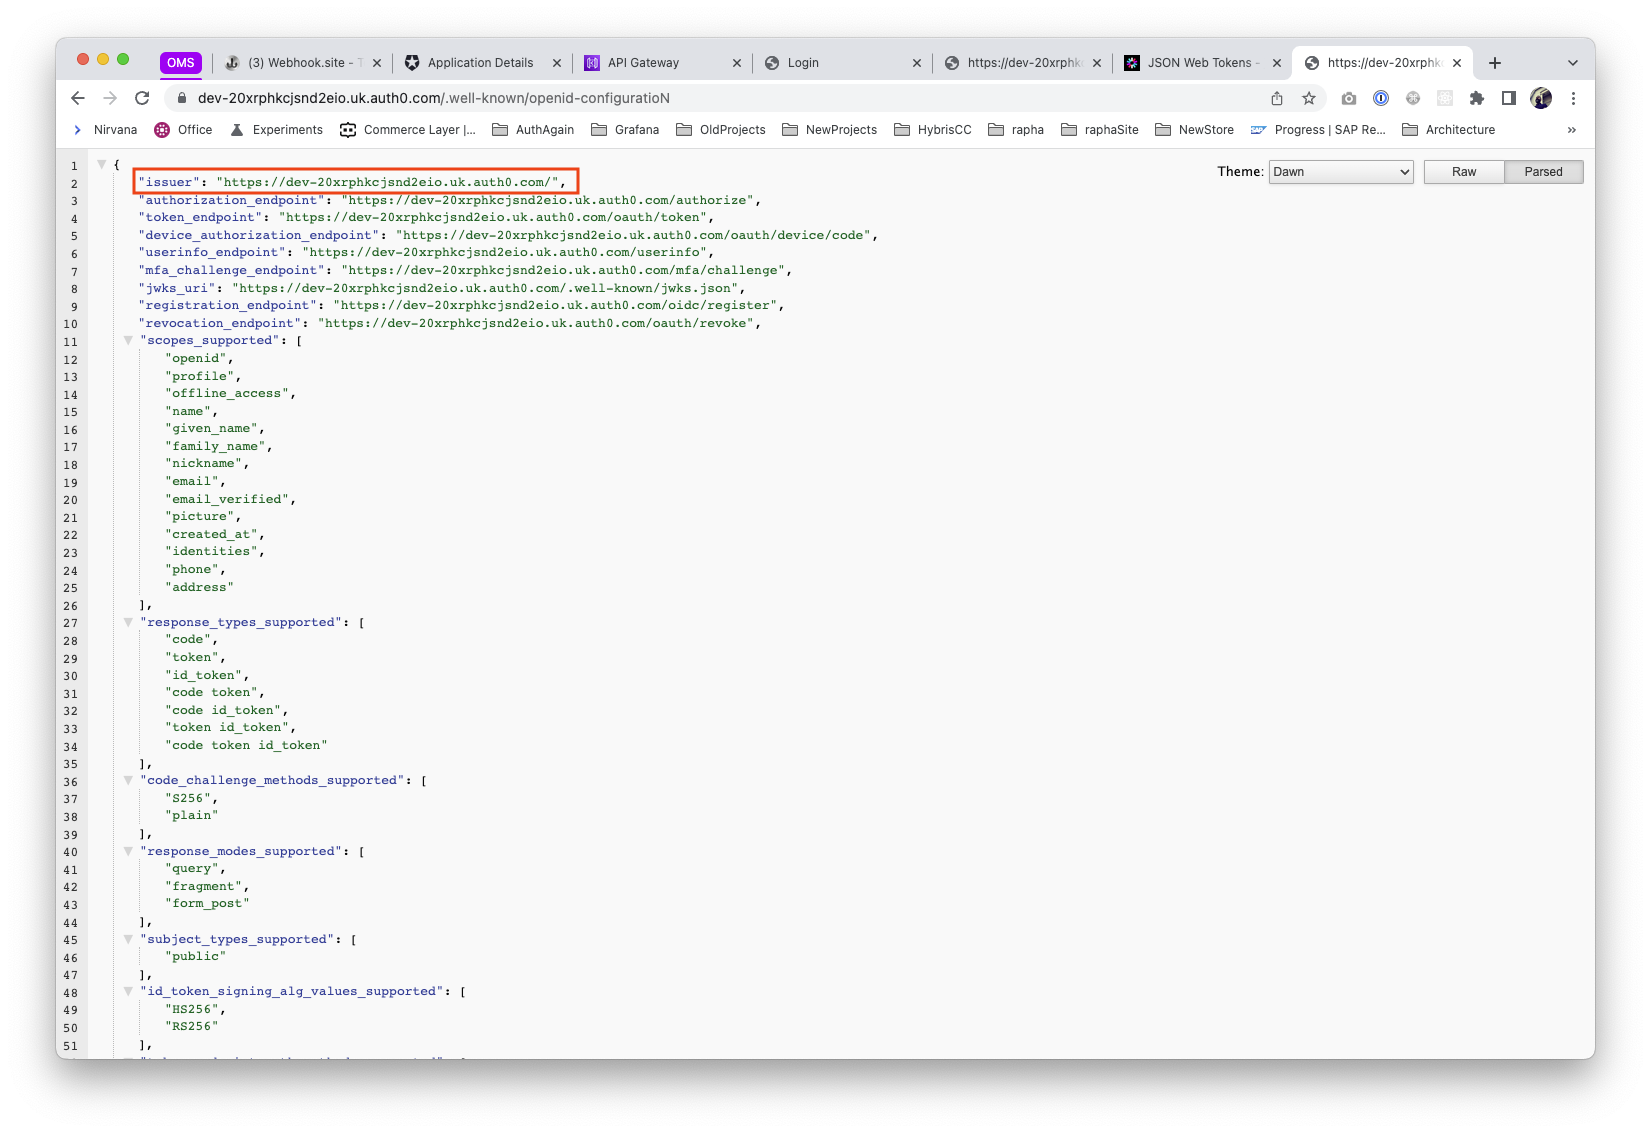Collapse the scopes_supported array
The width and height of the screenshot is (1651, 1133).
coord(128,340)
